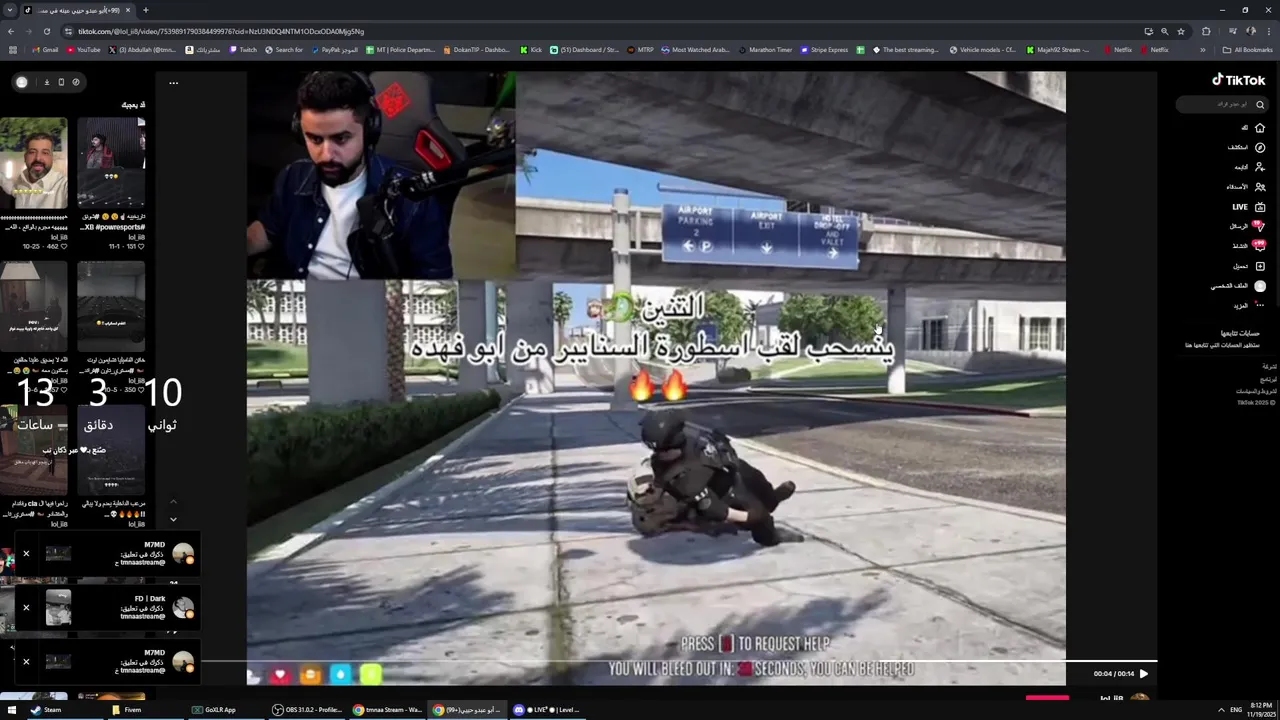
Task: Reload the page in Chrome
Action: coord(46,31)
